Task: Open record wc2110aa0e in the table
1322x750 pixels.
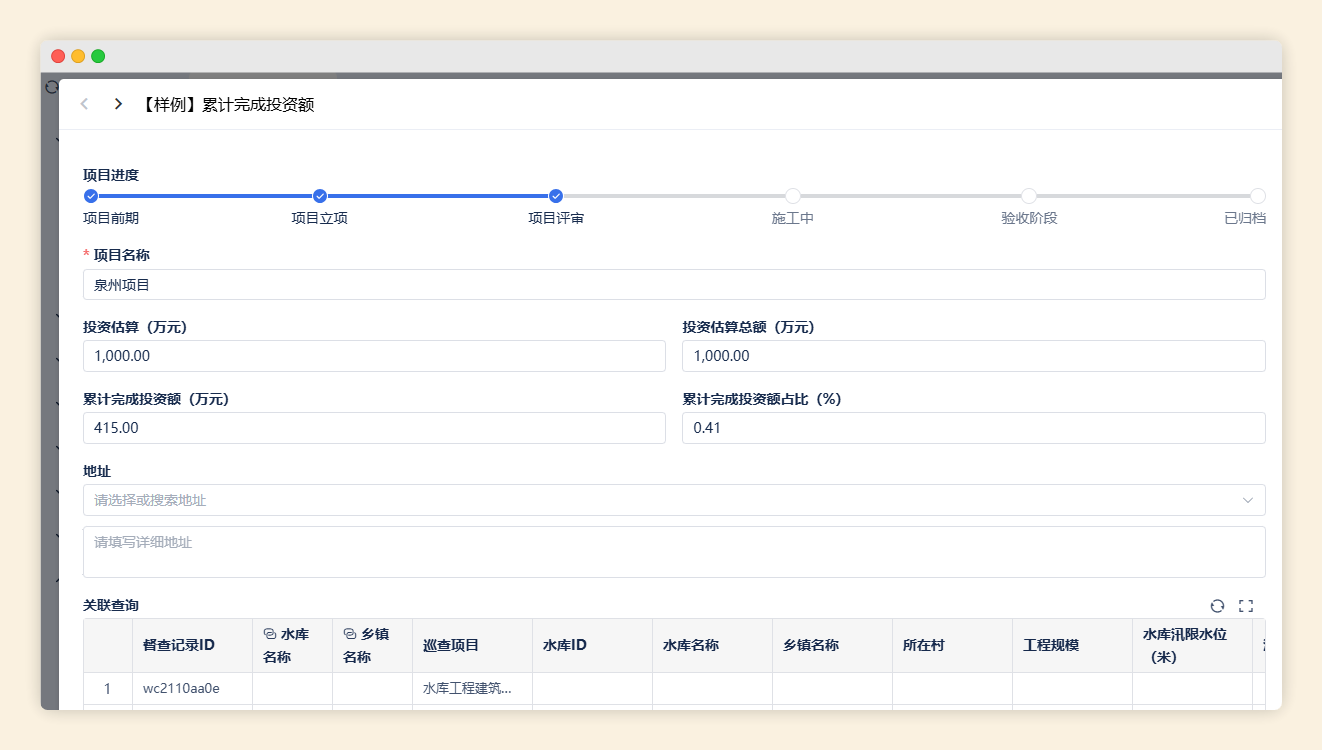Action: (181, 688)
